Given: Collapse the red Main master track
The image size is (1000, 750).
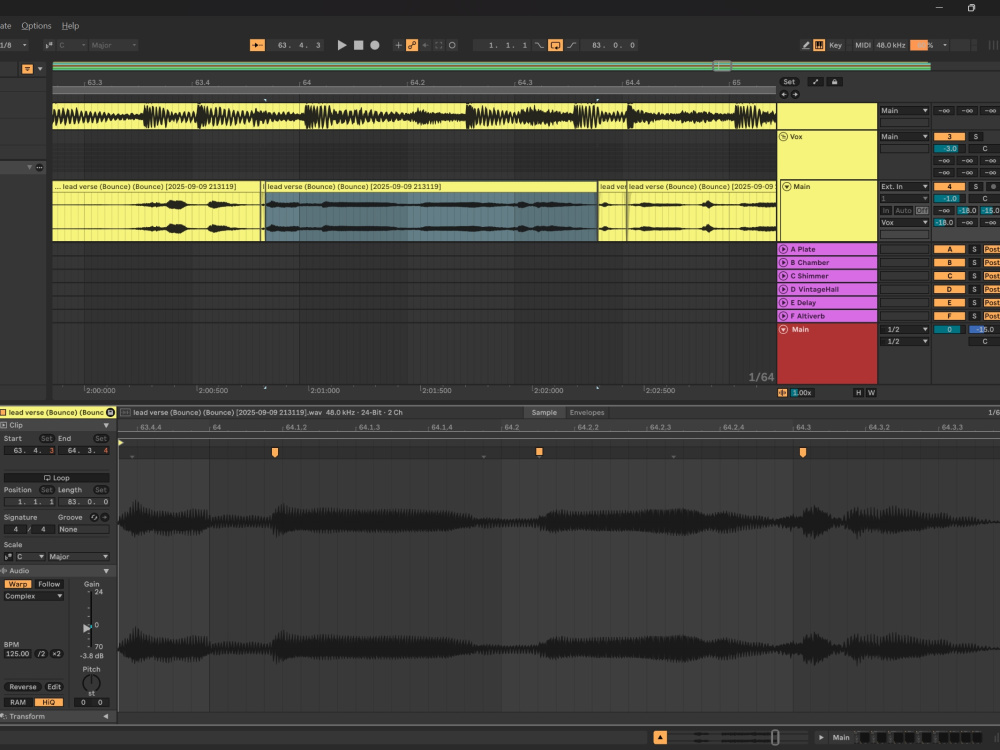Looking at the screenshot, I should click(784, 330).
